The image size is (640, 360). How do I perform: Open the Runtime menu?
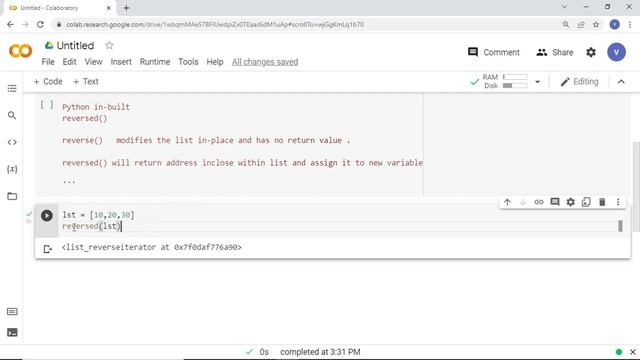click(x=155, y=62)
